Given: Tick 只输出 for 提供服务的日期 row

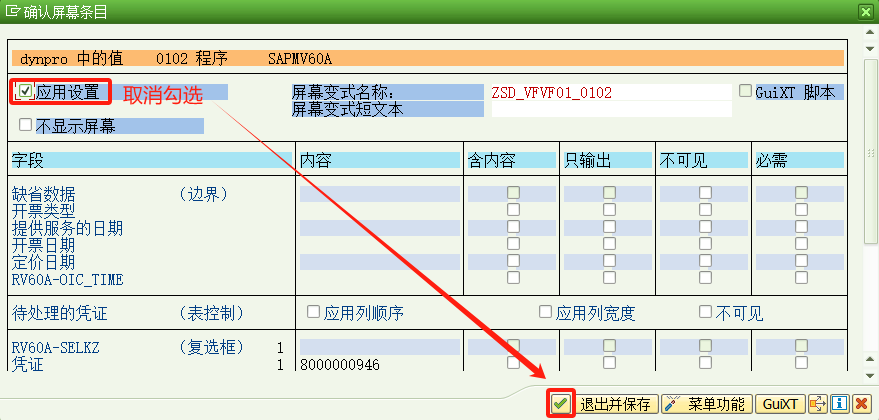Looking at the screenshot, I should point(609,227).
